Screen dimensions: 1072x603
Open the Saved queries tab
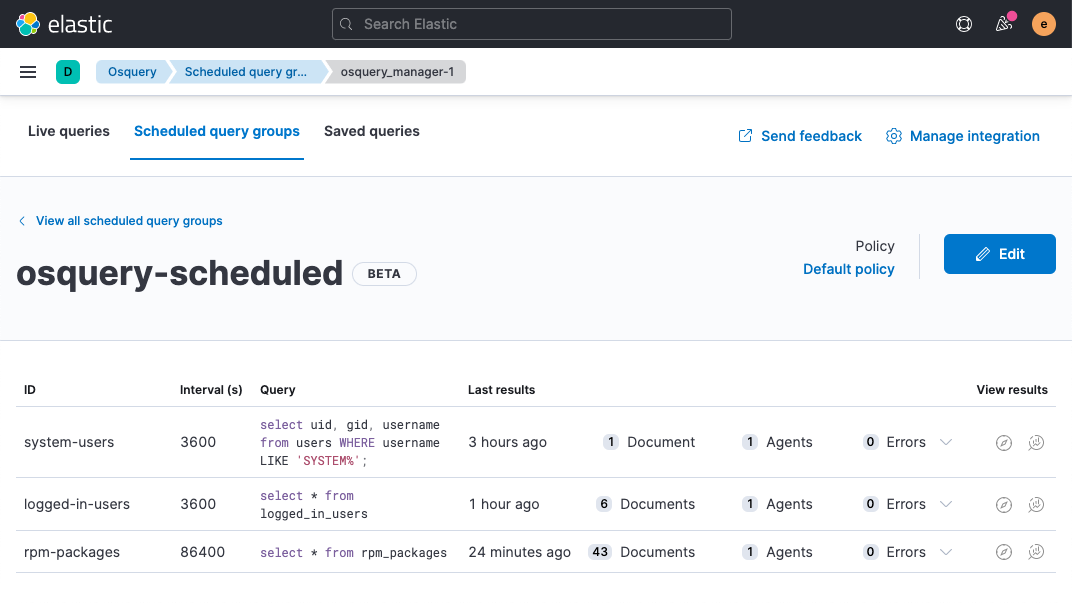(372, 131)
